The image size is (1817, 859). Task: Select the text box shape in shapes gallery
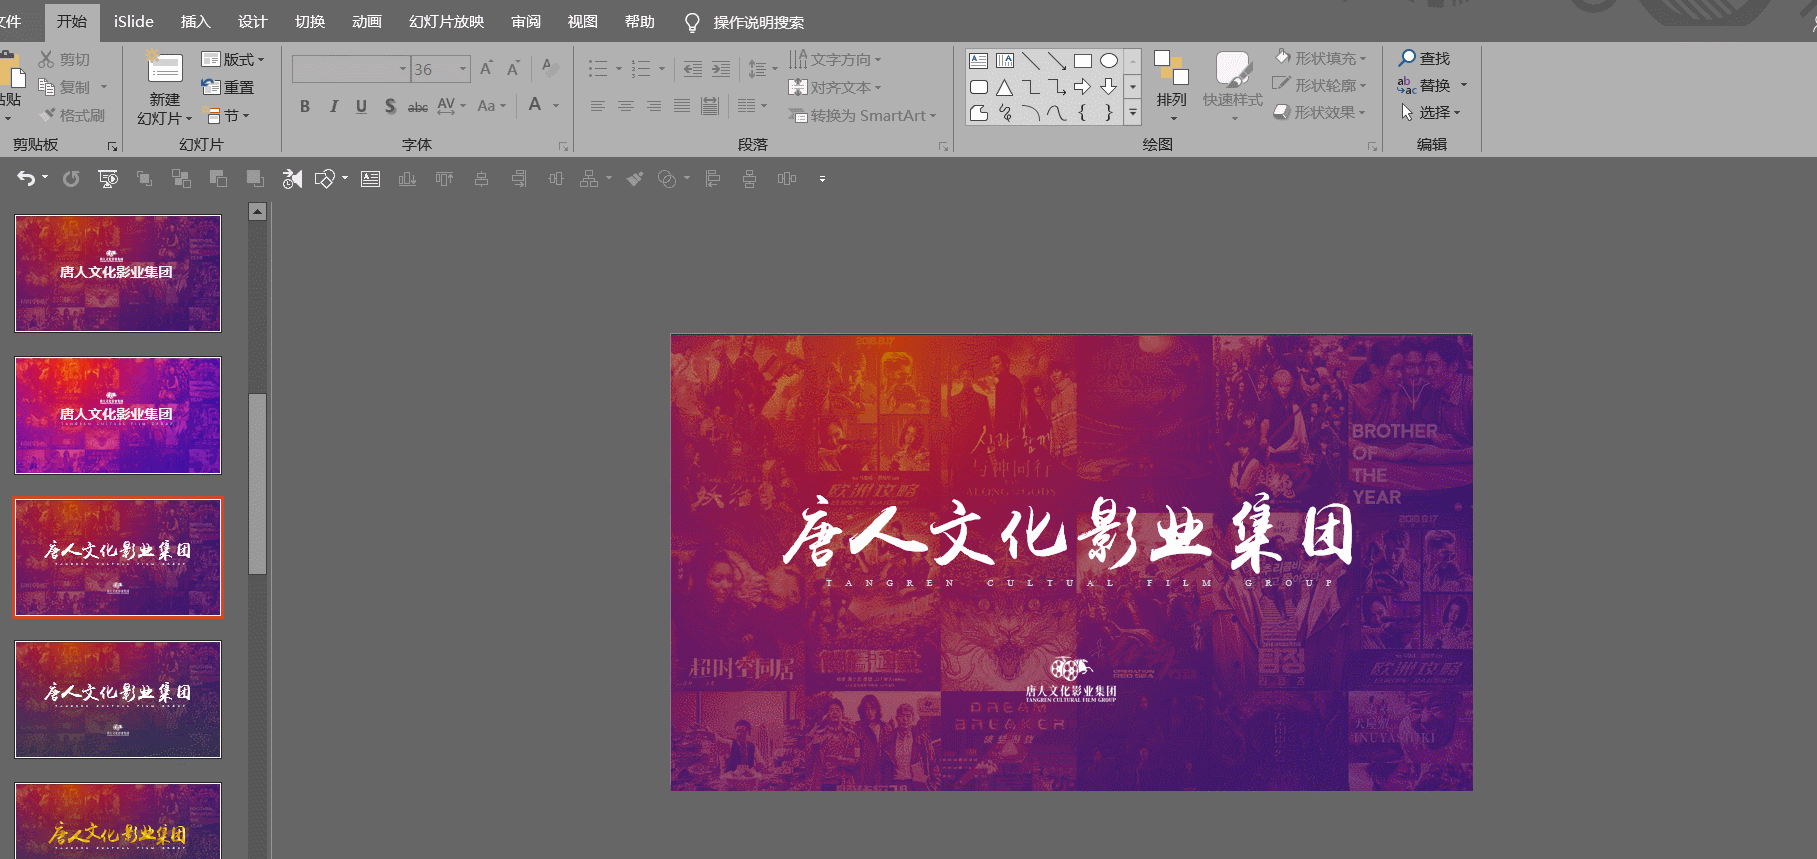[x=979, y=61]
